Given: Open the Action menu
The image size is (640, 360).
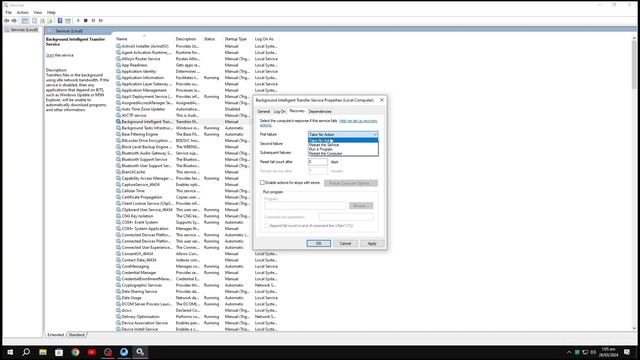Looking at the screenshot, I should click(22, 13).
